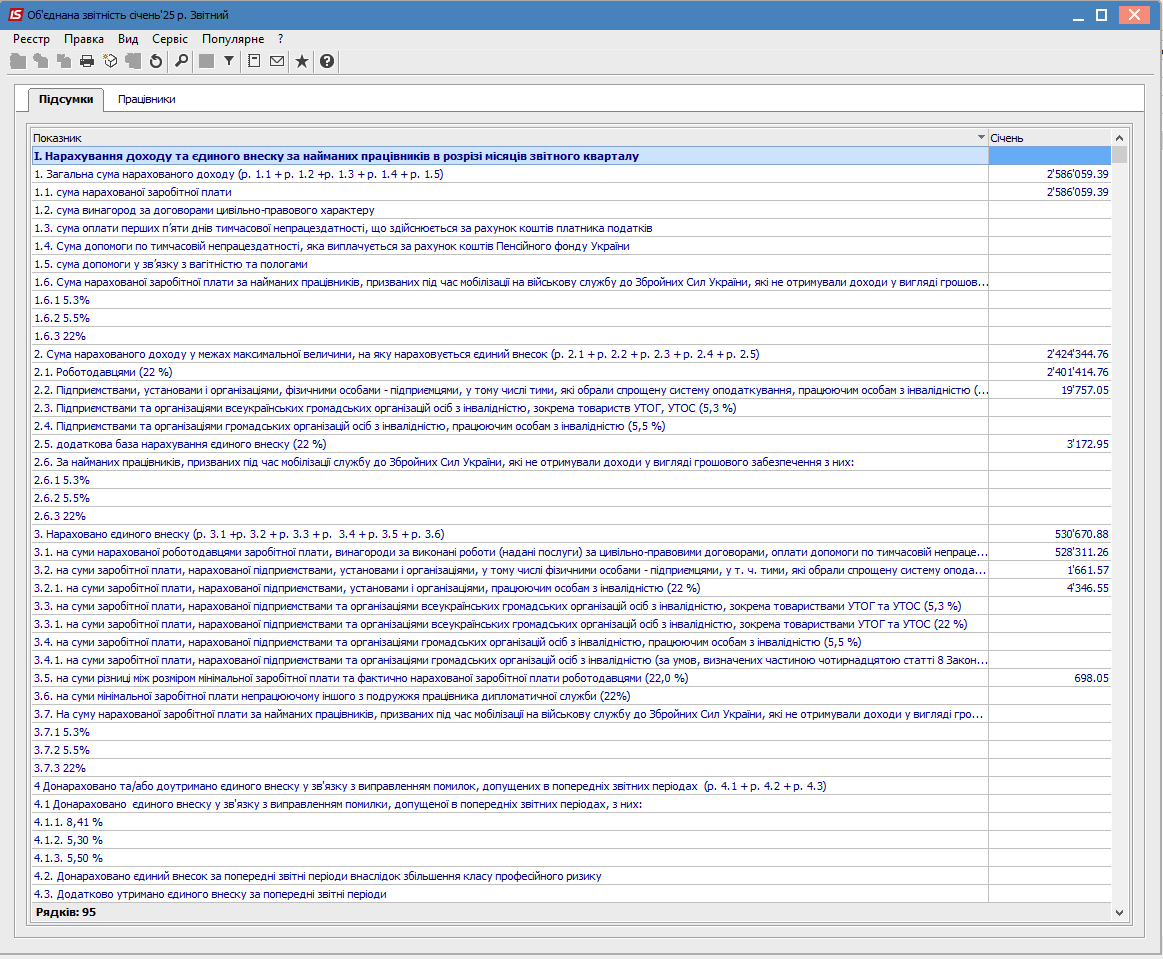
Task: Click the vertical scrollbar thumb
Action: [1119, 154]
